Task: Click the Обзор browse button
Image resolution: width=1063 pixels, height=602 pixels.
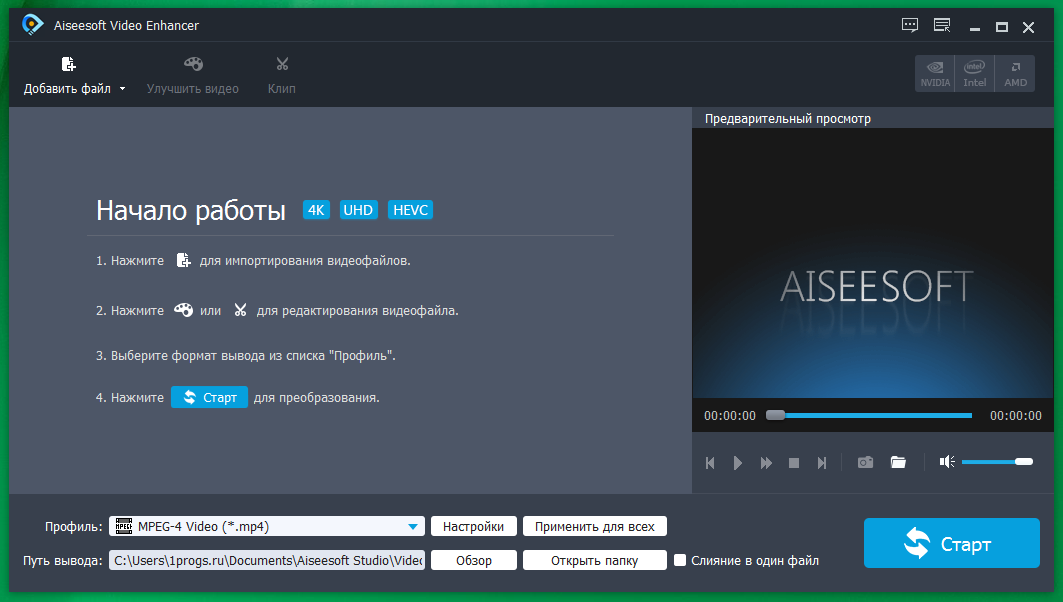Action: (x=473, y=560)
